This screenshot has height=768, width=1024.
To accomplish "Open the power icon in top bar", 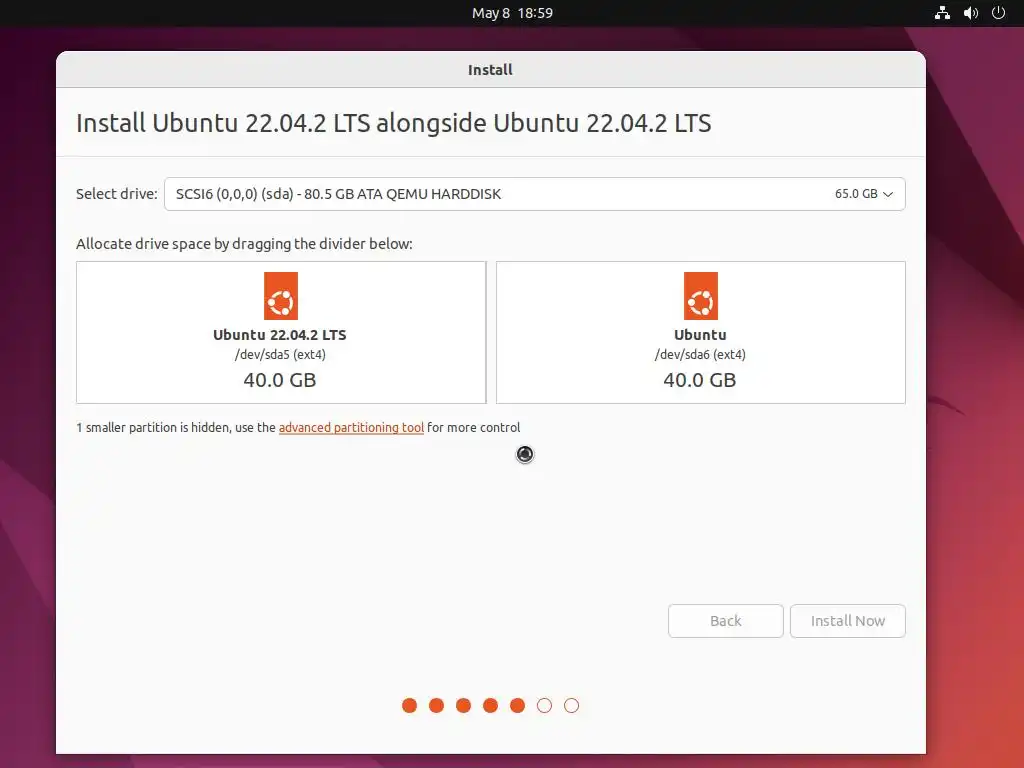I will 999,13.
